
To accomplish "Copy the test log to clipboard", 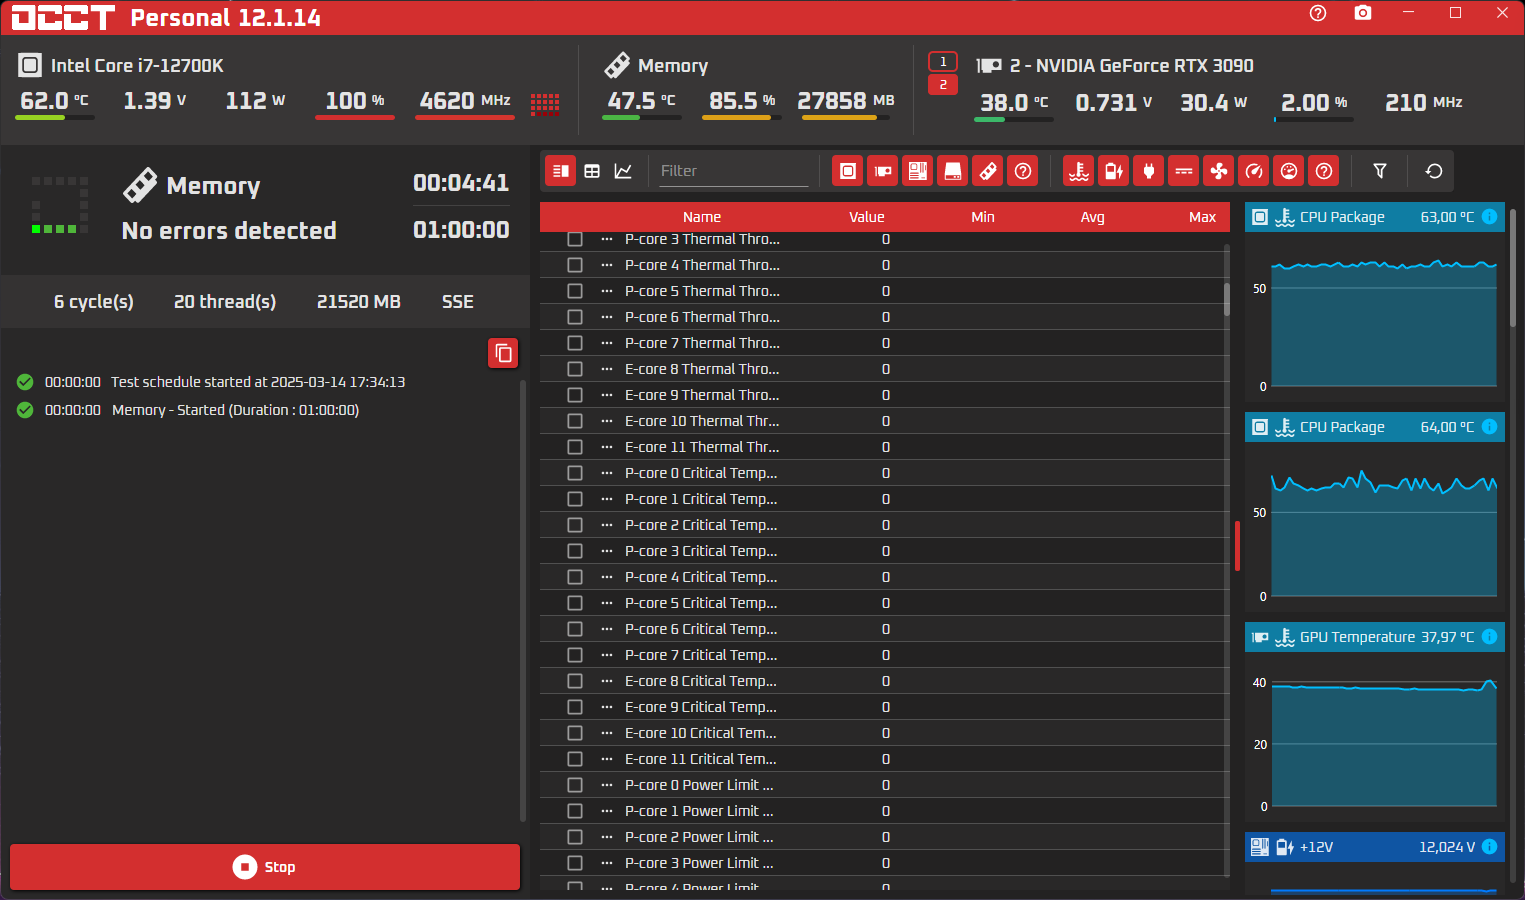I will coord(503,353).
